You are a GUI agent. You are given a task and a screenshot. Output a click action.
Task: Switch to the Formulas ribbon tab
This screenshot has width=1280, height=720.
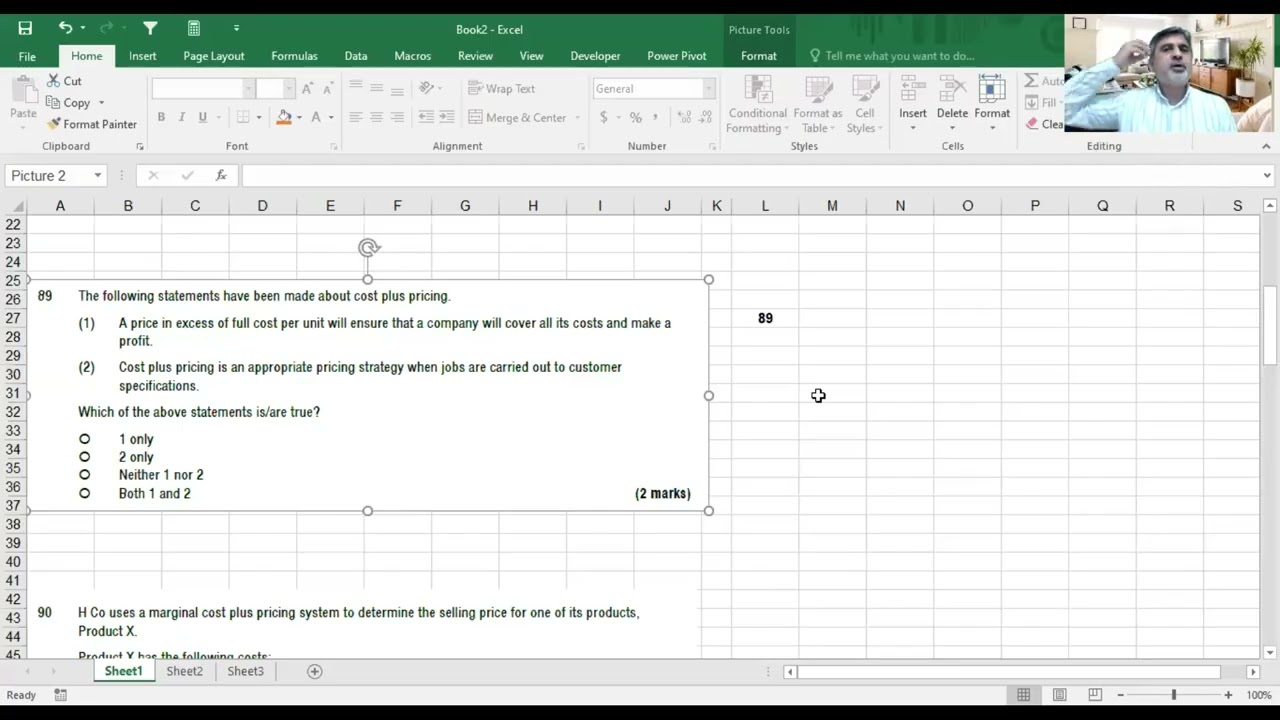coord(294,56)
